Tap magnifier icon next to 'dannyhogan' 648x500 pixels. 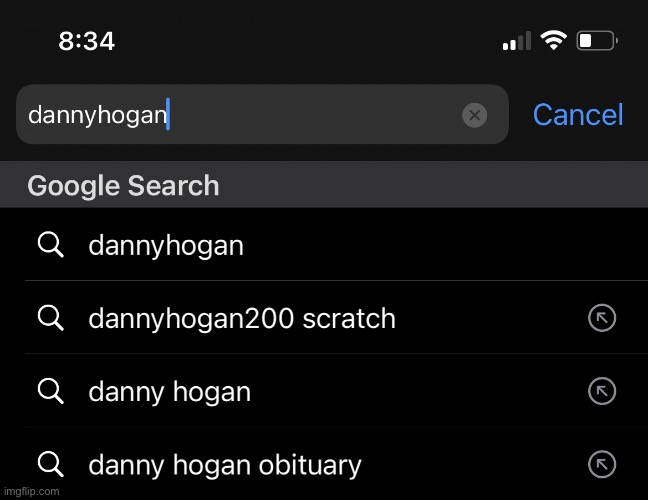pos(50,245)
